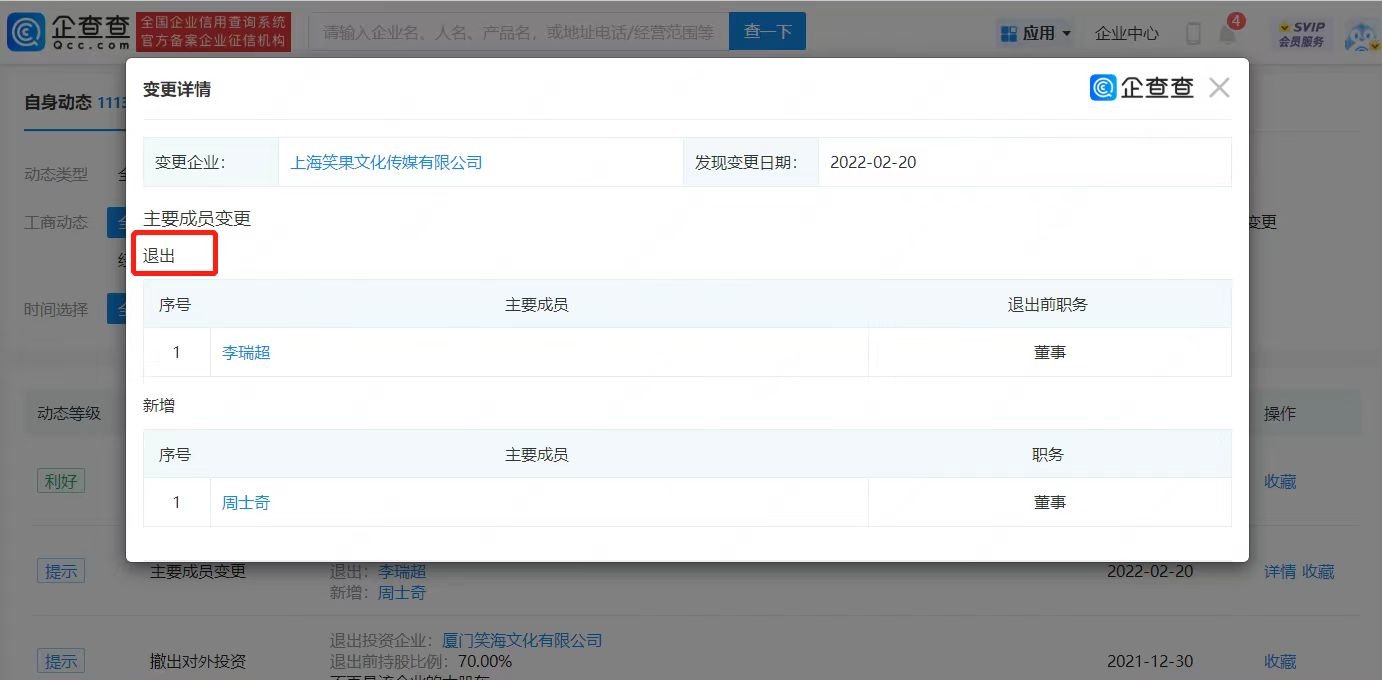The width and height of the screenshot is (1382, 680).
Task: Open the mobile phone app icon
Action: tap(1193, 33)
